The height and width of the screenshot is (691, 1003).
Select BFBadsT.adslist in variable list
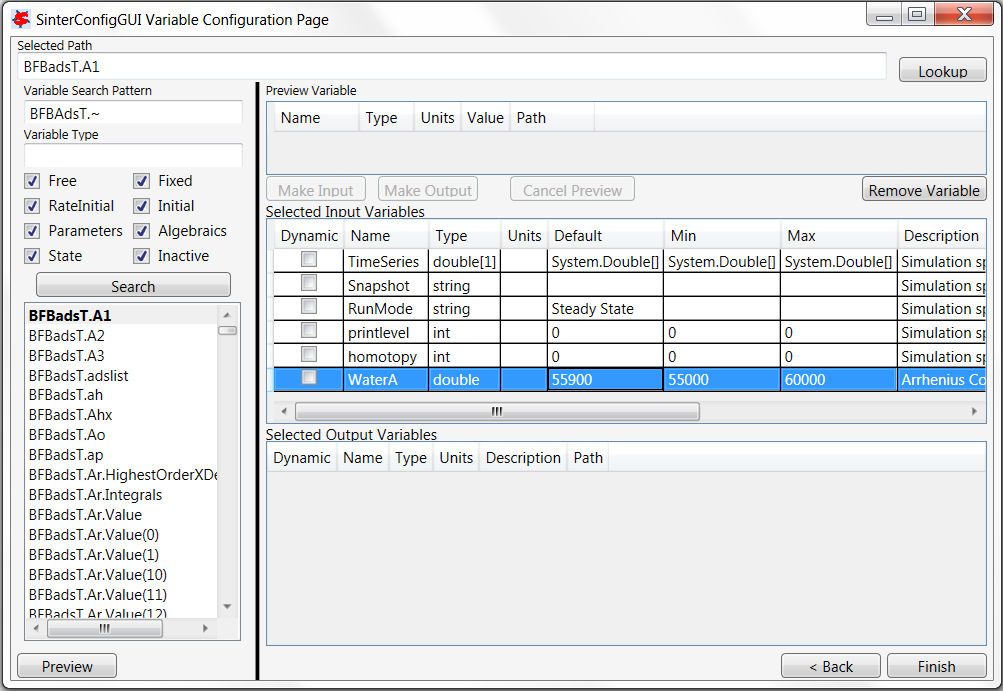[x=78, y=375]
